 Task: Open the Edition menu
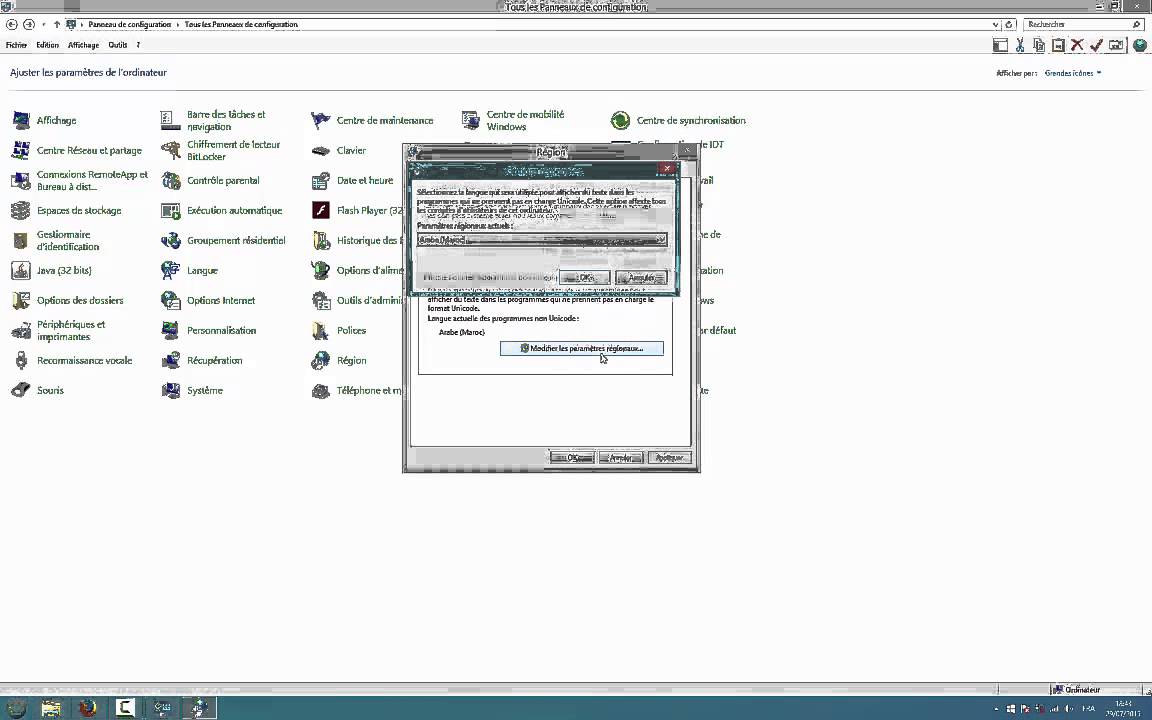48,46
